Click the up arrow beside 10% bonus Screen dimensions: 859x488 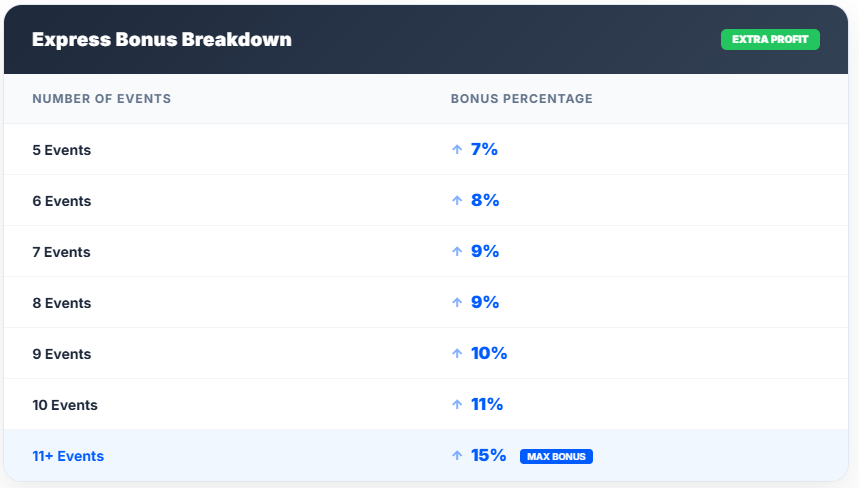point(457,354)
